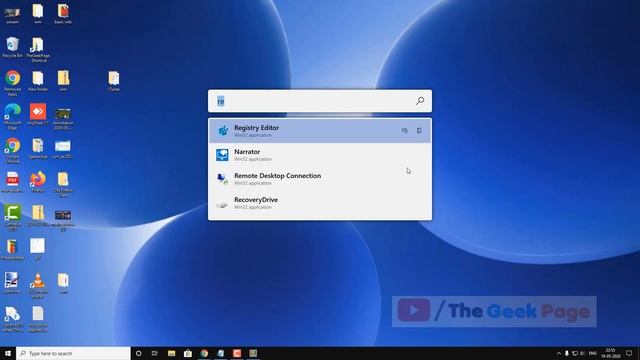Launch the RecoveryDrive search result
The width and height of the screenshot is (640, 360).
[320, 203]
